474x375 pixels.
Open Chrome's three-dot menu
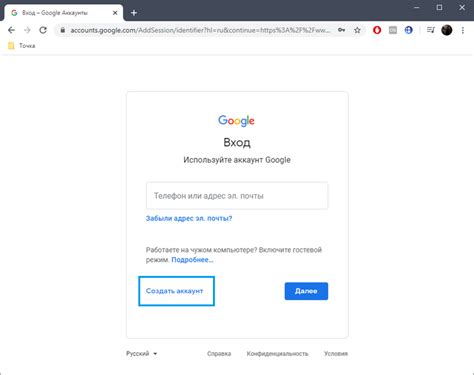(x=463, y=30)
